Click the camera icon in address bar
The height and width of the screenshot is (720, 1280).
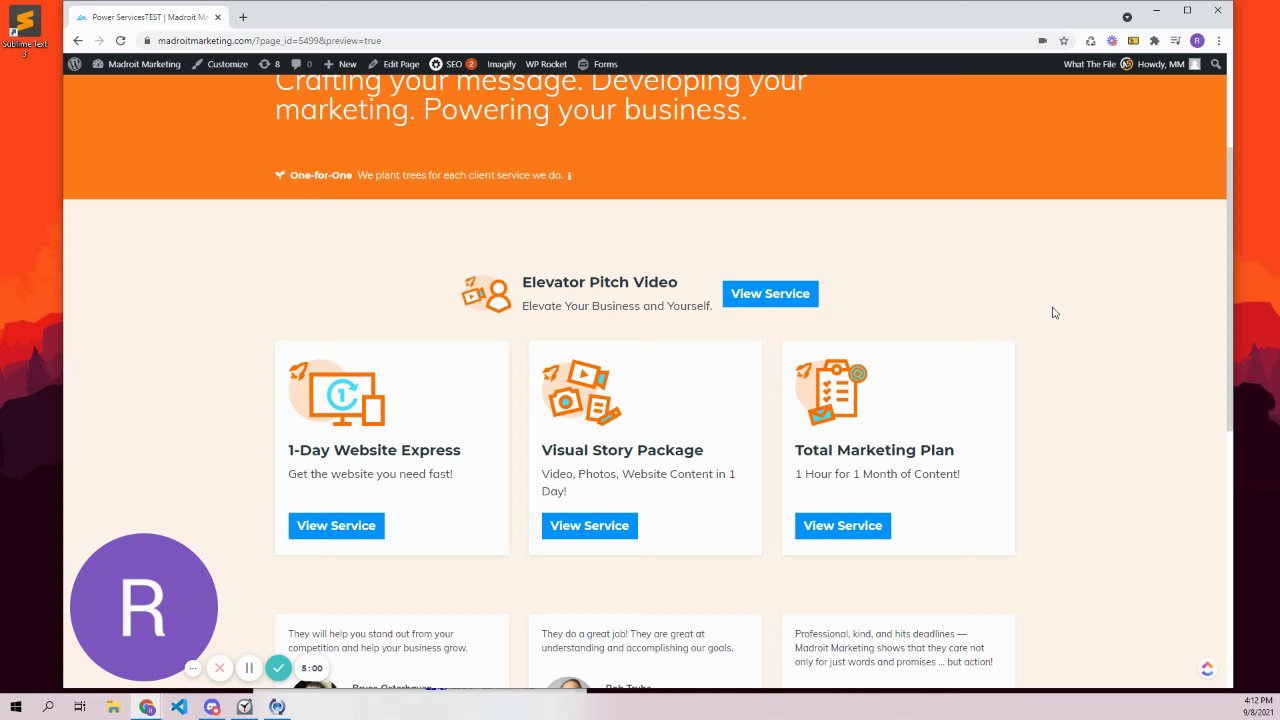pos(1042,41)
